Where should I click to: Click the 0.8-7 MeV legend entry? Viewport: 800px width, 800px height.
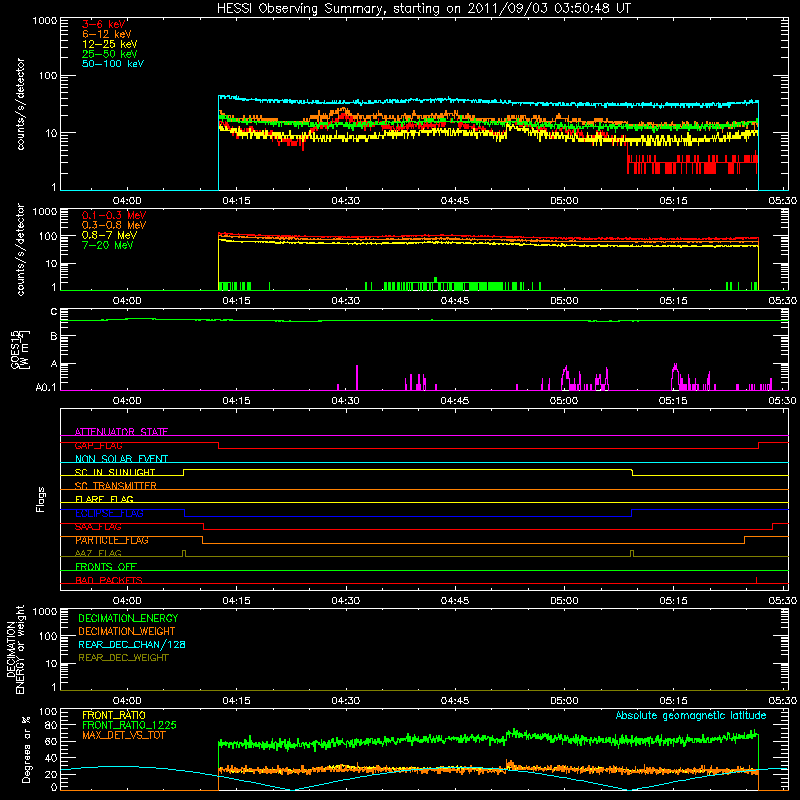109,235
